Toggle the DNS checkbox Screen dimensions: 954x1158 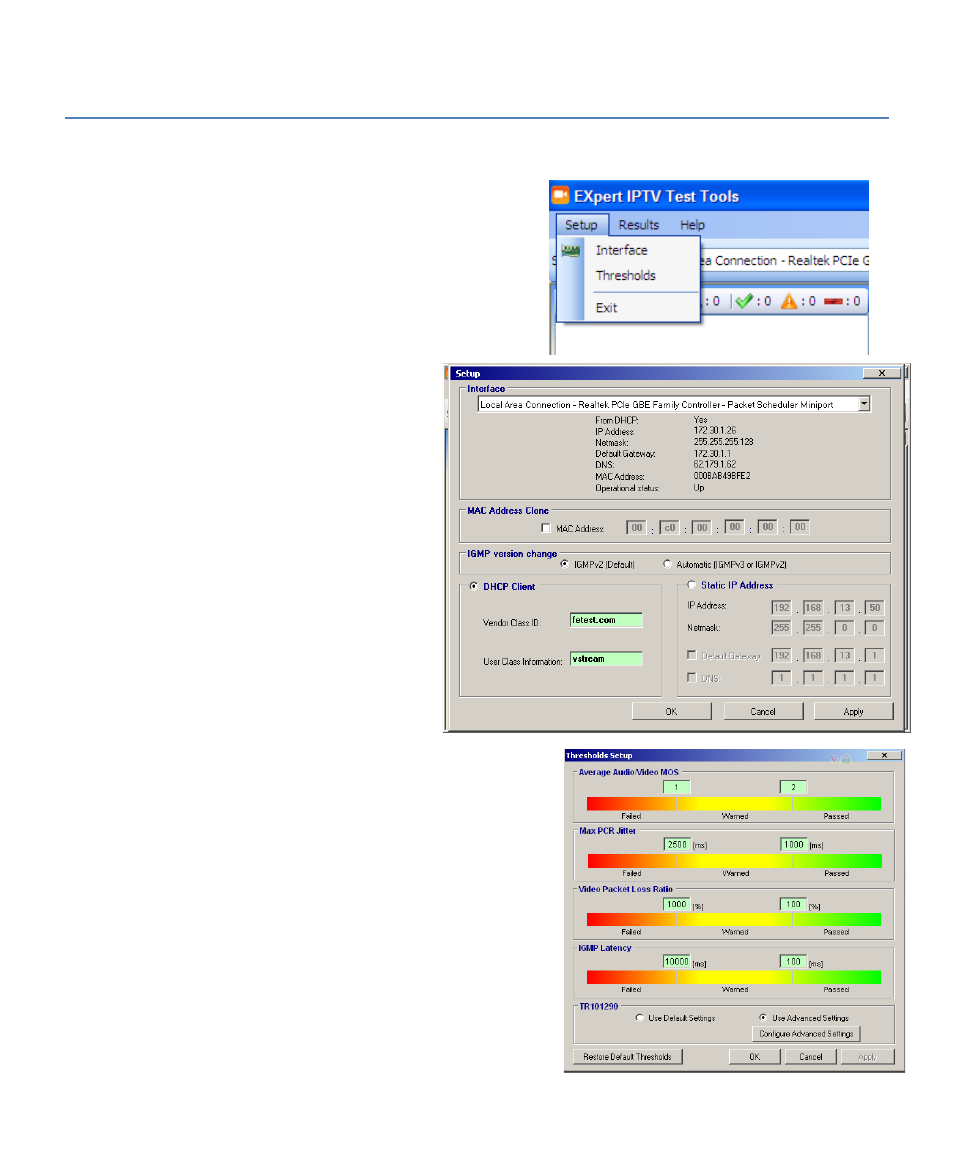692,677
